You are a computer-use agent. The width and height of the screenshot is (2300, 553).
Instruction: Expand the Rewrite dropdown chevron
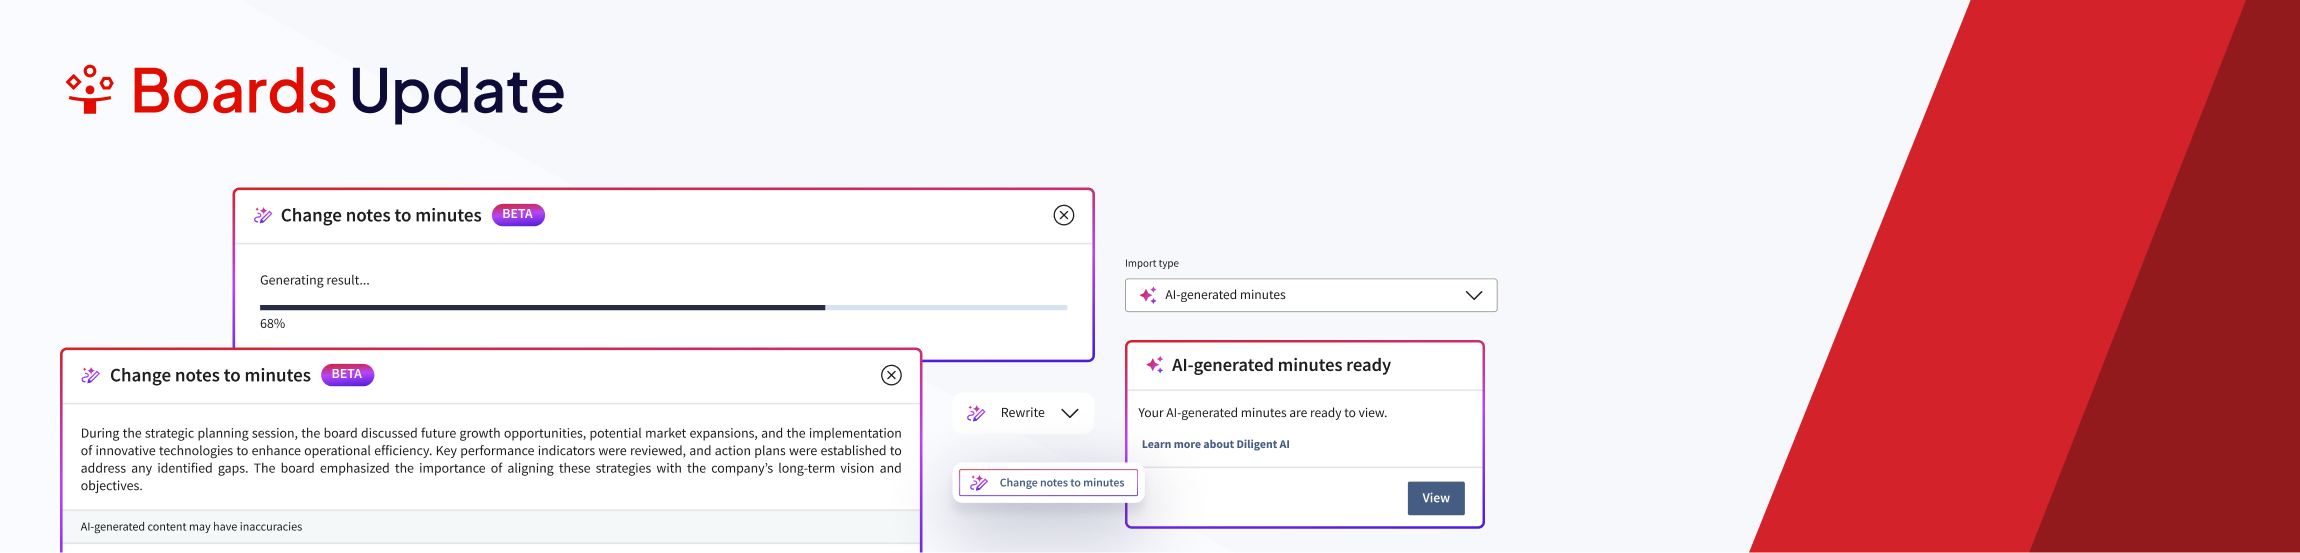coord(1069,413)
